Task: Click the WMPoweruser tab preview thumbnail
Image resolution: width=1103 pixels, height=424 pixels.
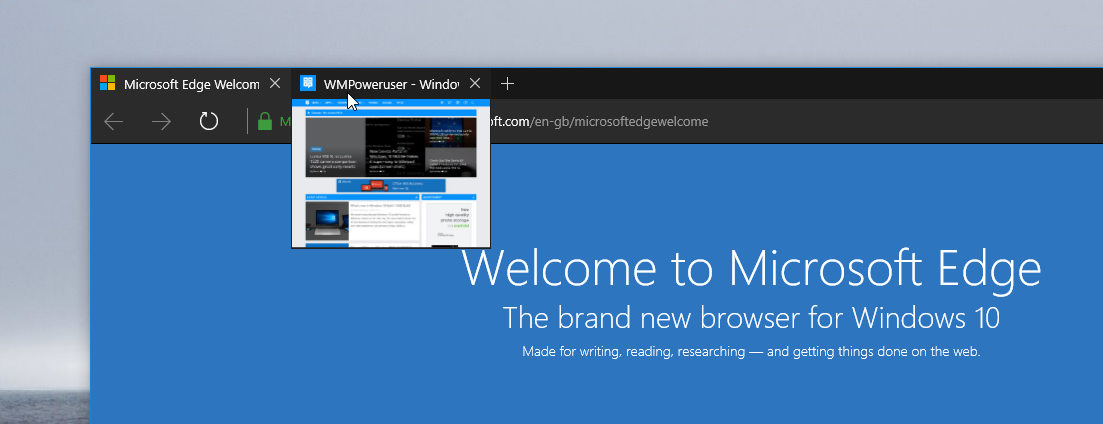Action: pos(391,173)
